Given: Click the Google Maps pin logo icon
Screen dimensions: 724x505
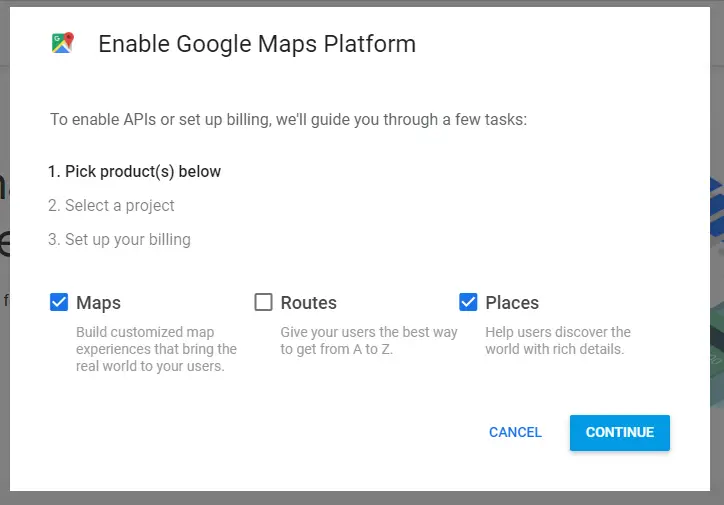Looking at the screenshot, I should (63, 42).
